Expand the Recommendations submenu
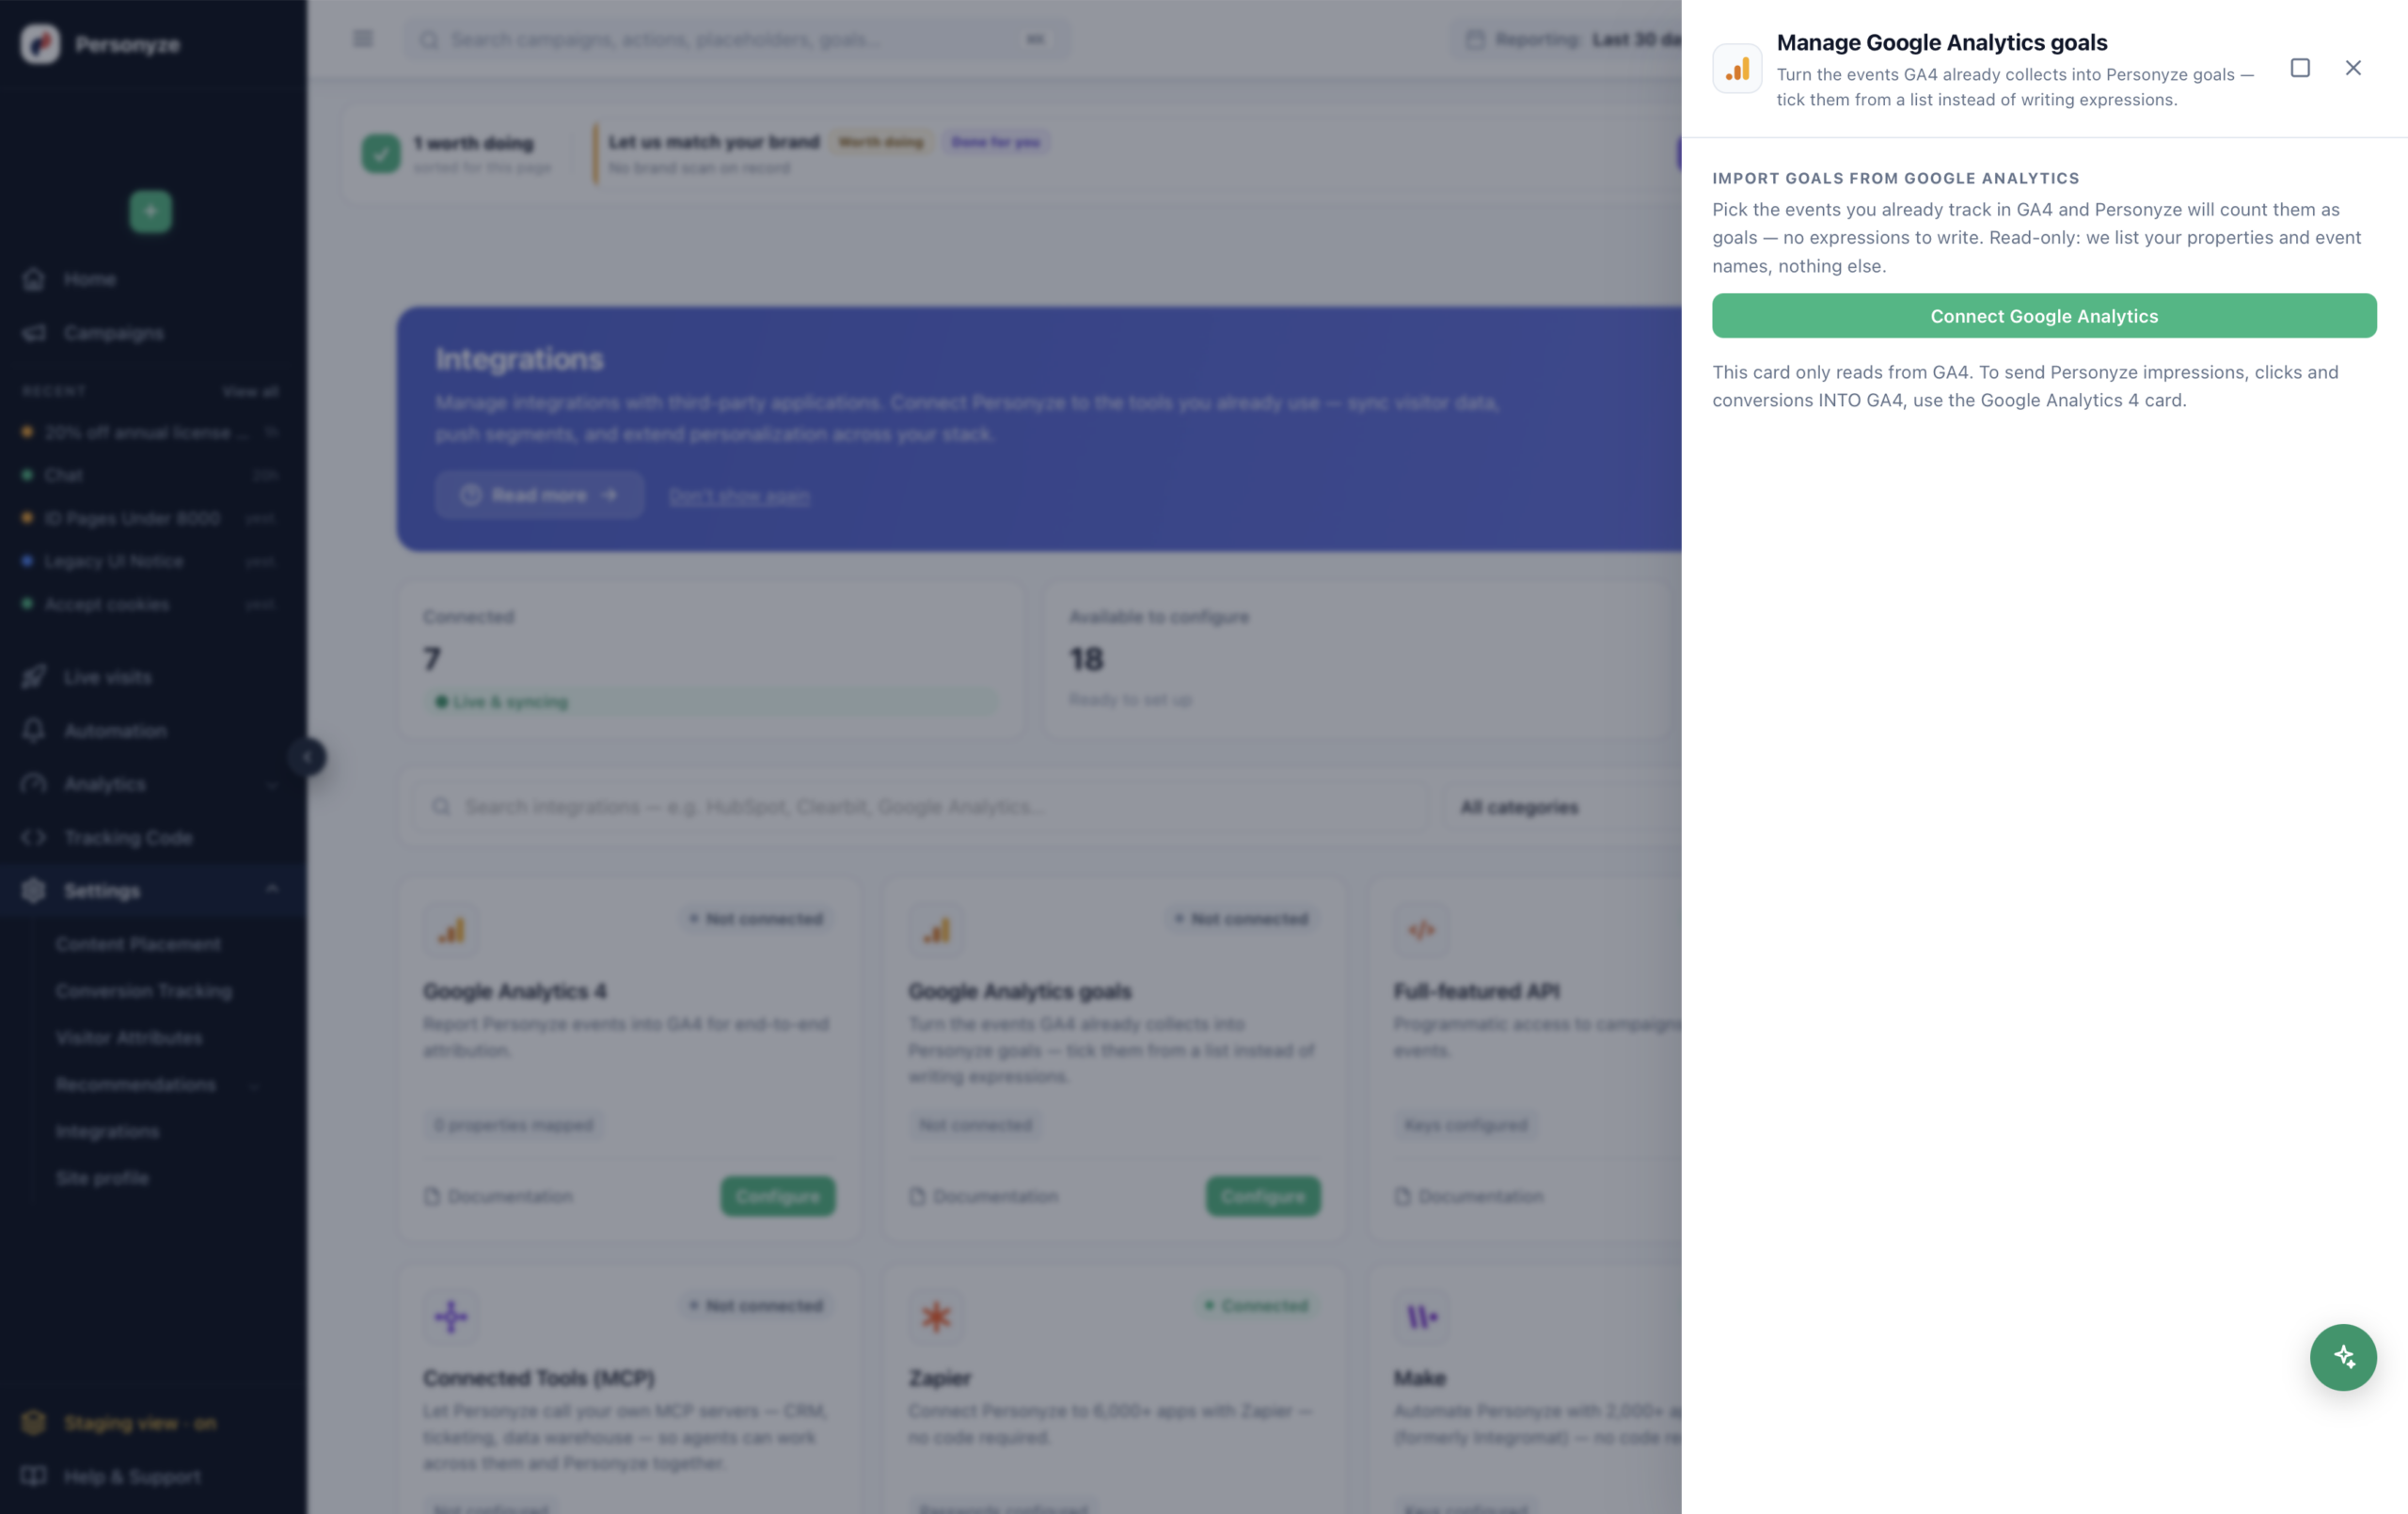This screenshot has width=2408, height=1514. 255,1085
